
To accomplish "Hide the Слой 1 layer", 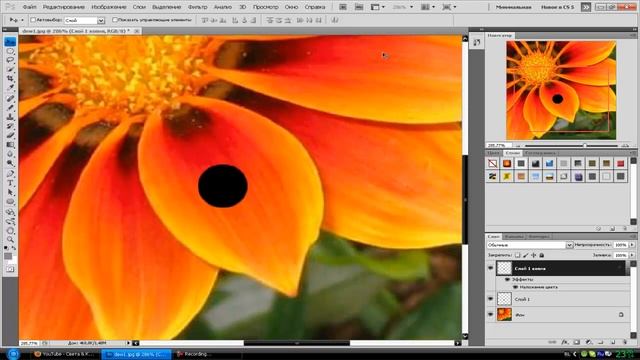I will click(490, 299).
